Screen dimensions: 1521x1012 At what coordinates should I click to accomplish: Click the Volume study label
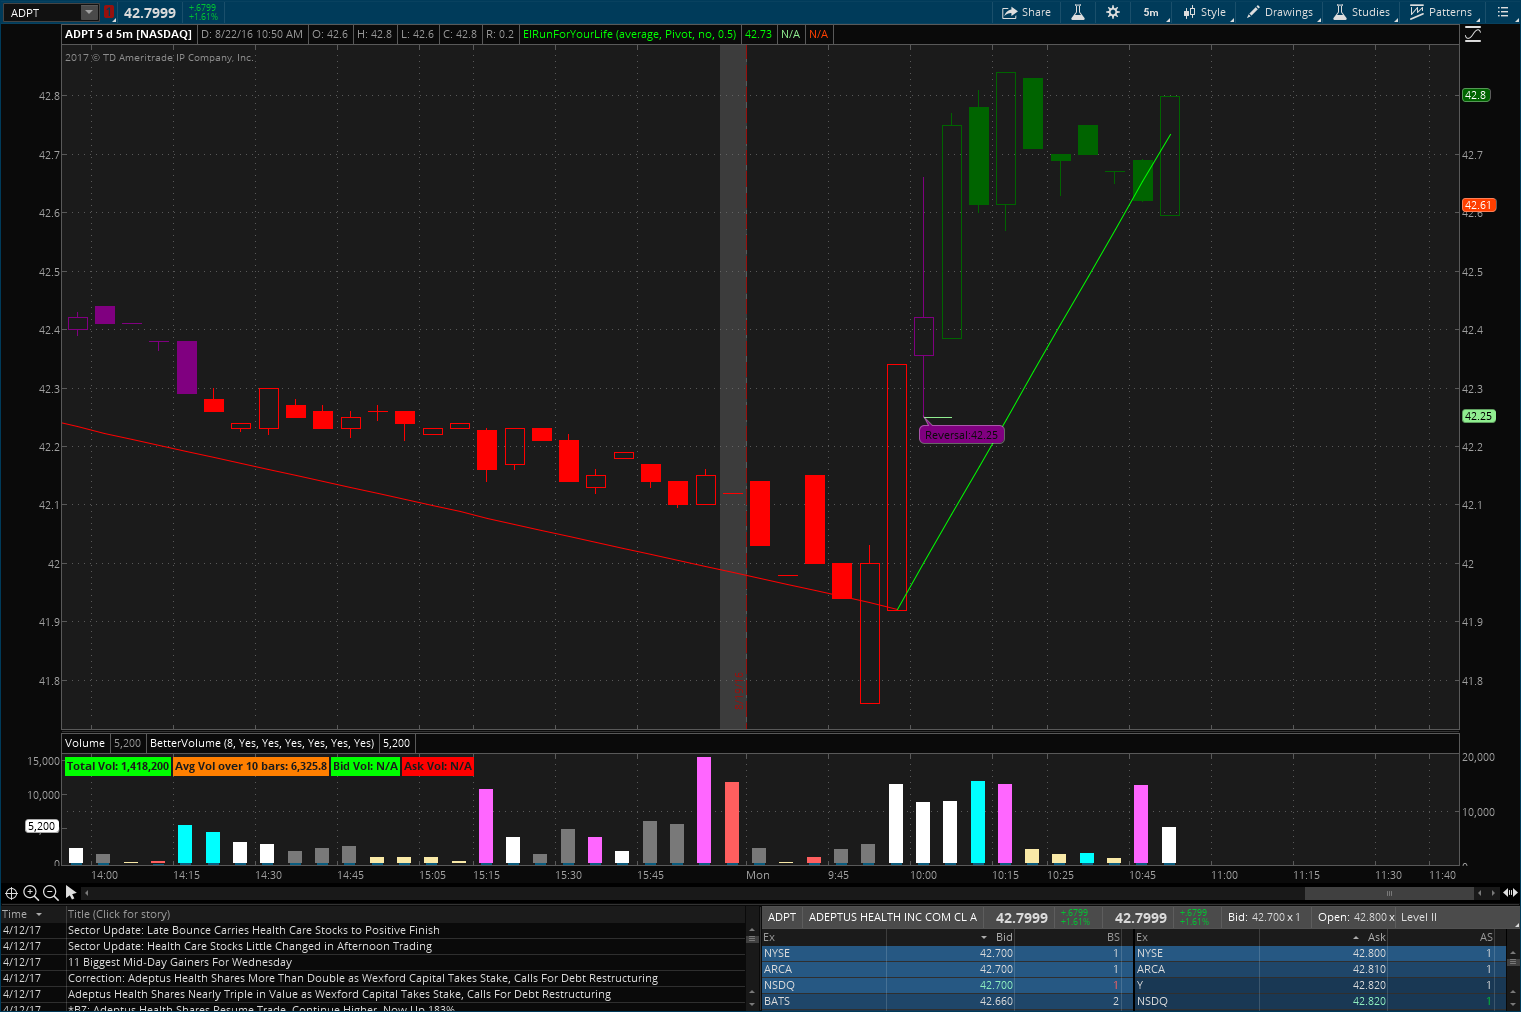(x=85, y=743)
